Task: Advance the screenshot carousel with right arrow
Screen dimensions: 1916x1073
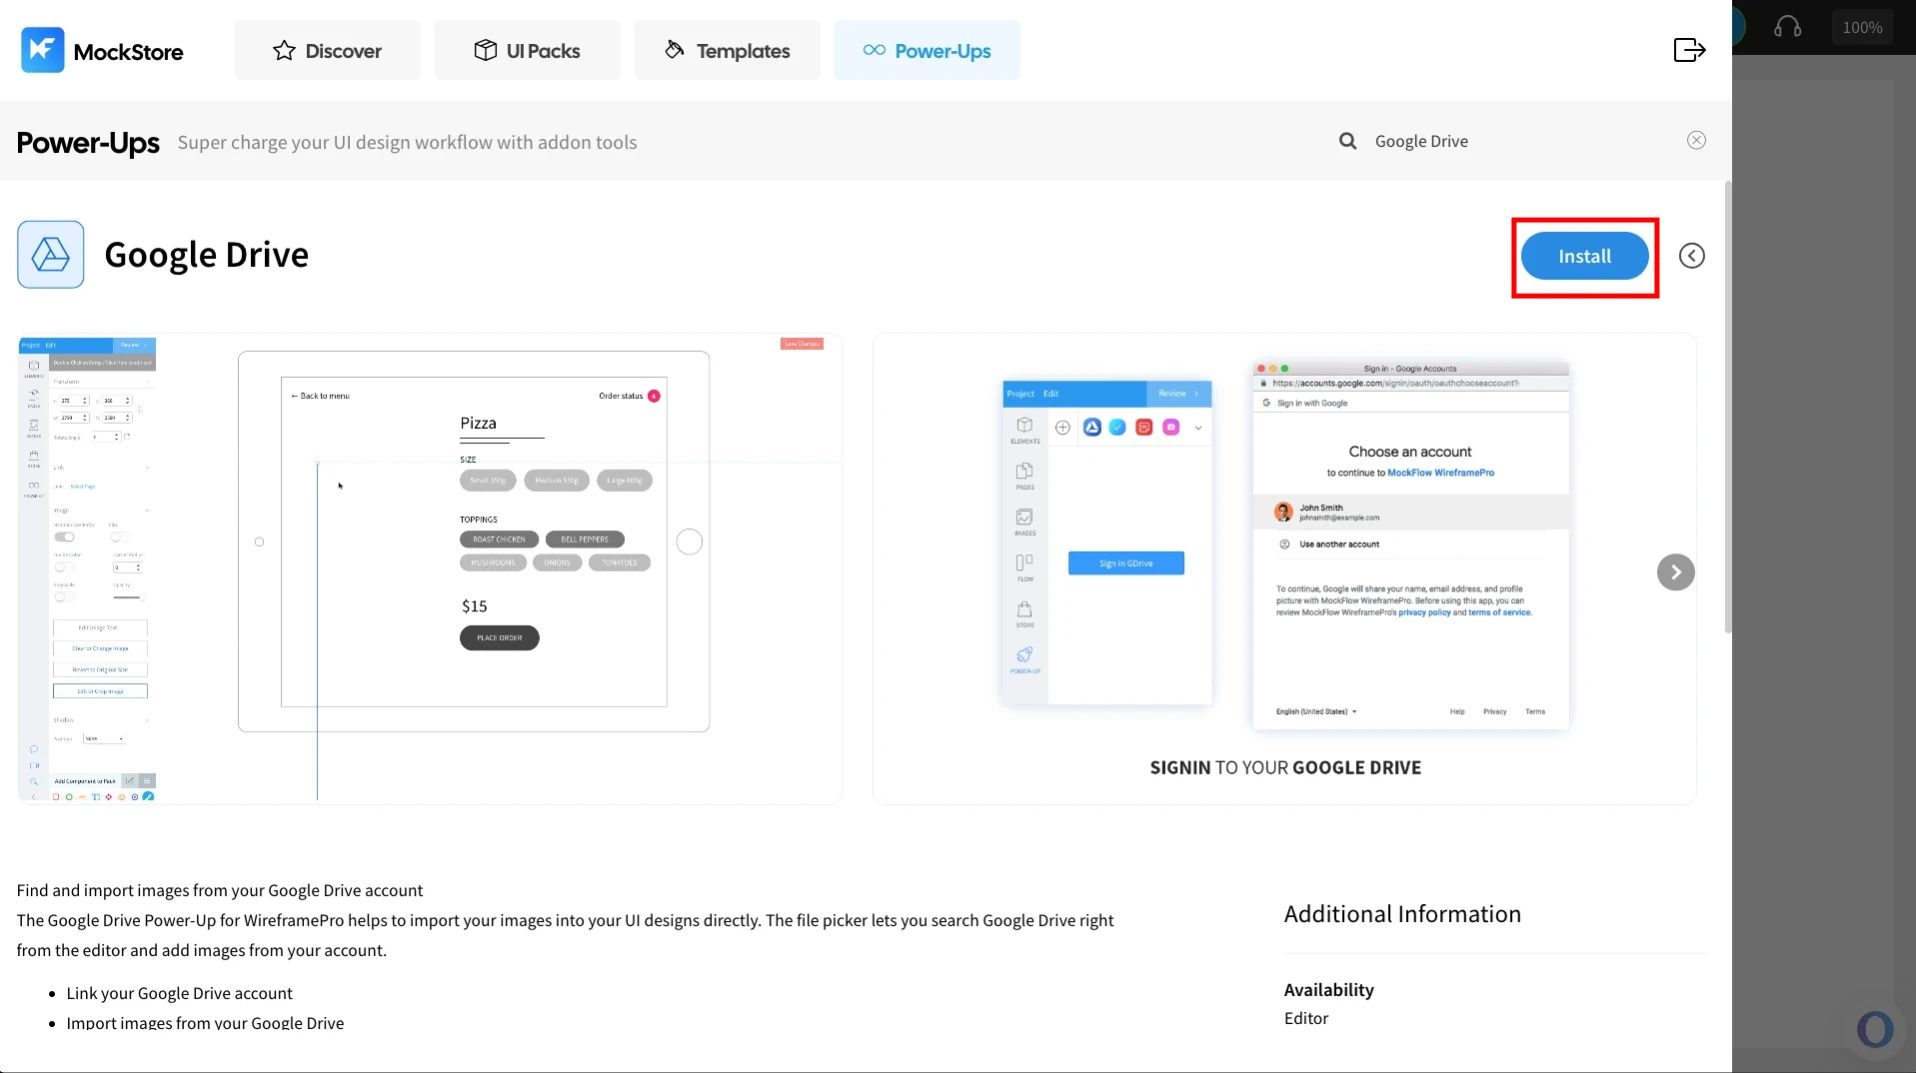Action: click(1675, 571)
